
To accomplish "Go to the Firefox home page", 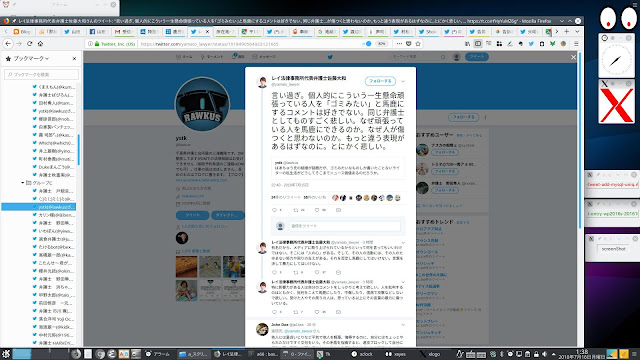I will coord(40,44).
